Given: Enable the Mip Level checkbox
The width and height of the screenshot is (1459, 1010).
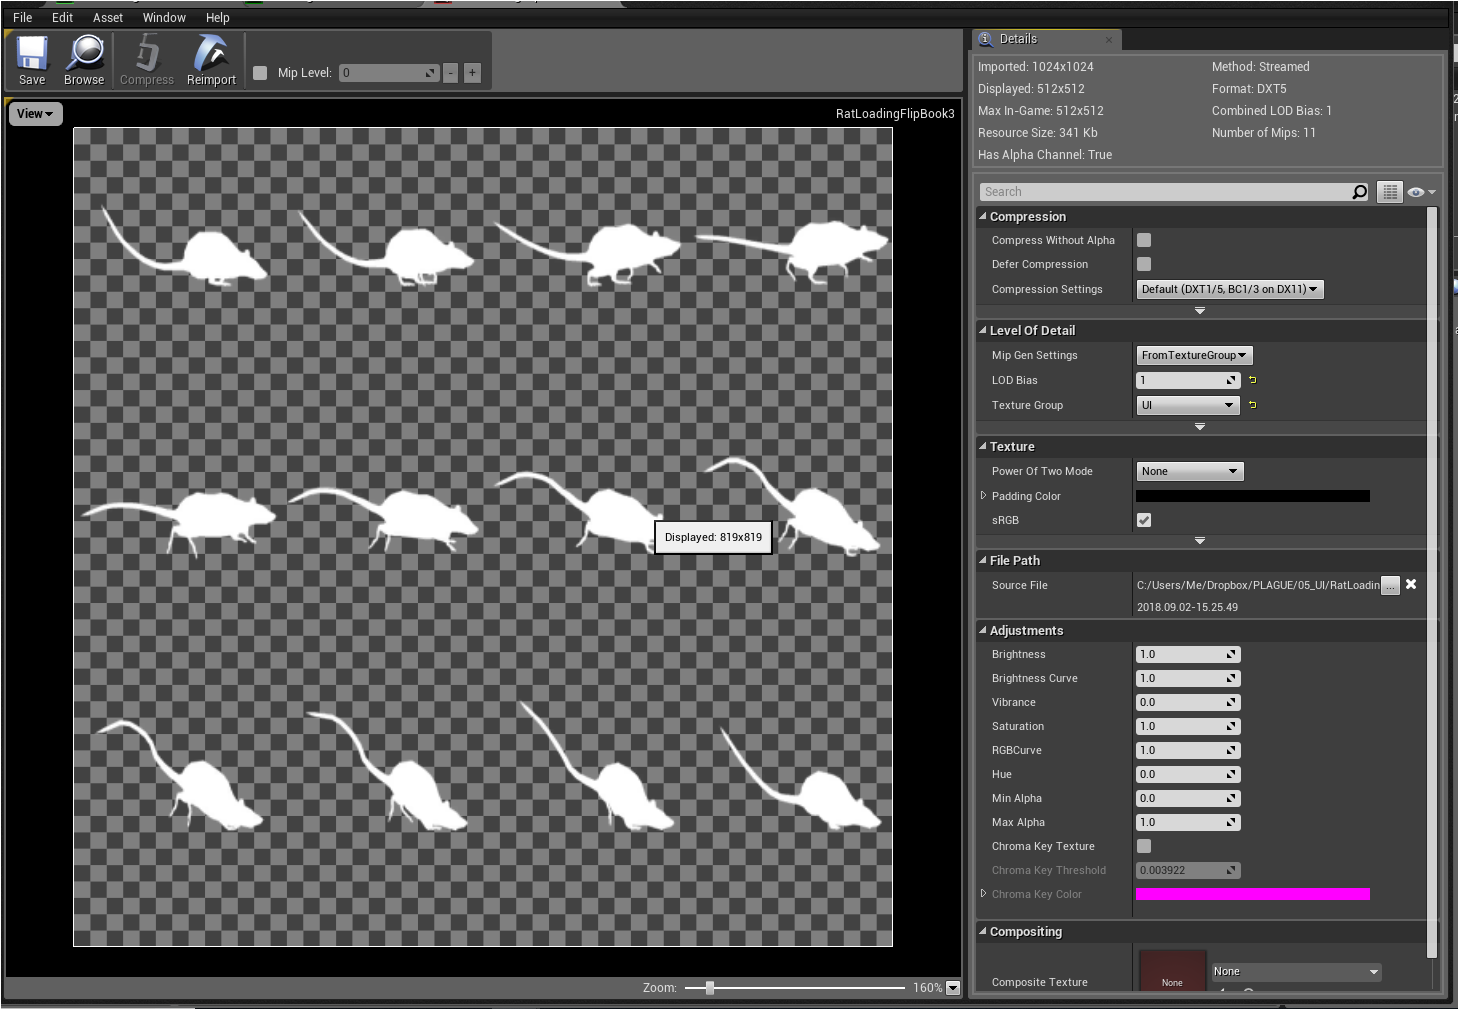Looking at the screenshot, I should [x=260, y=73].
